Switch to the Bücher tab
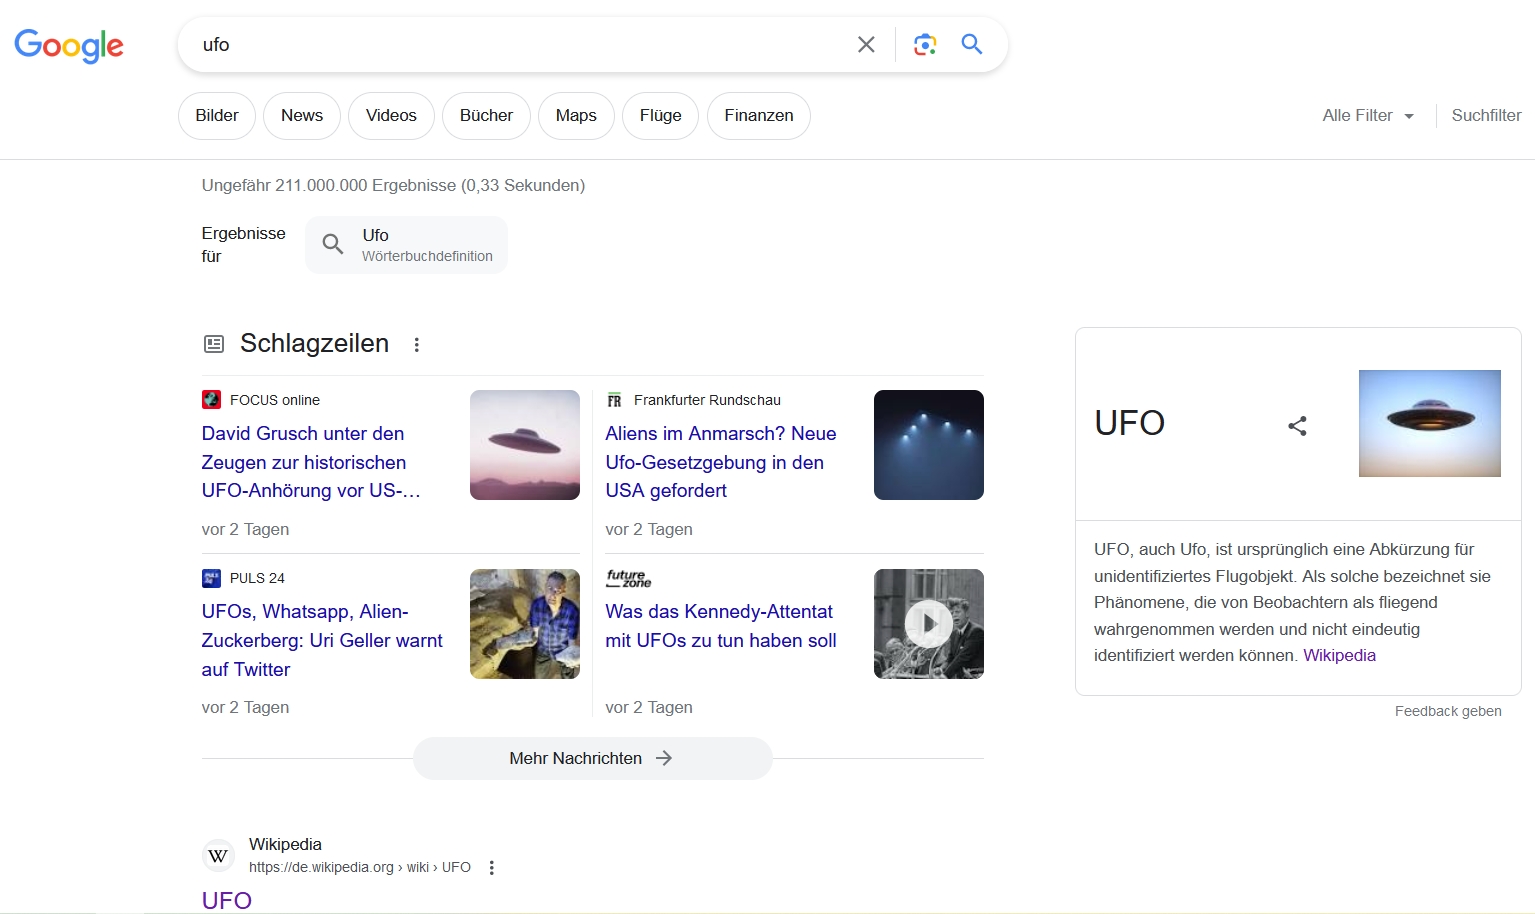Screen dimensions: 1535x914 click(486, 115)
